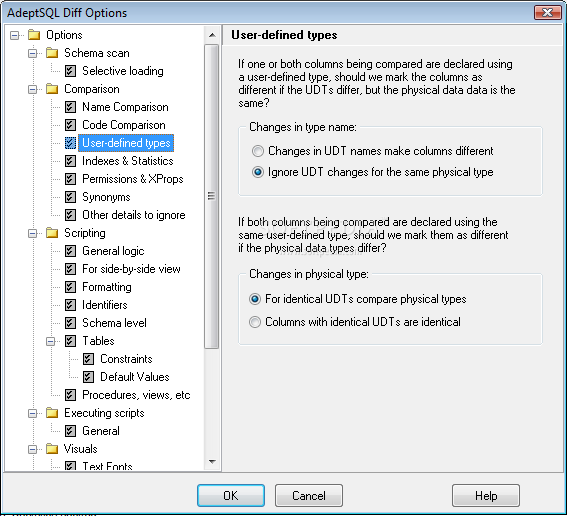Click the tree scrollbar up arrow
Screen dimensions: 567x516
[x=212, y=35]
